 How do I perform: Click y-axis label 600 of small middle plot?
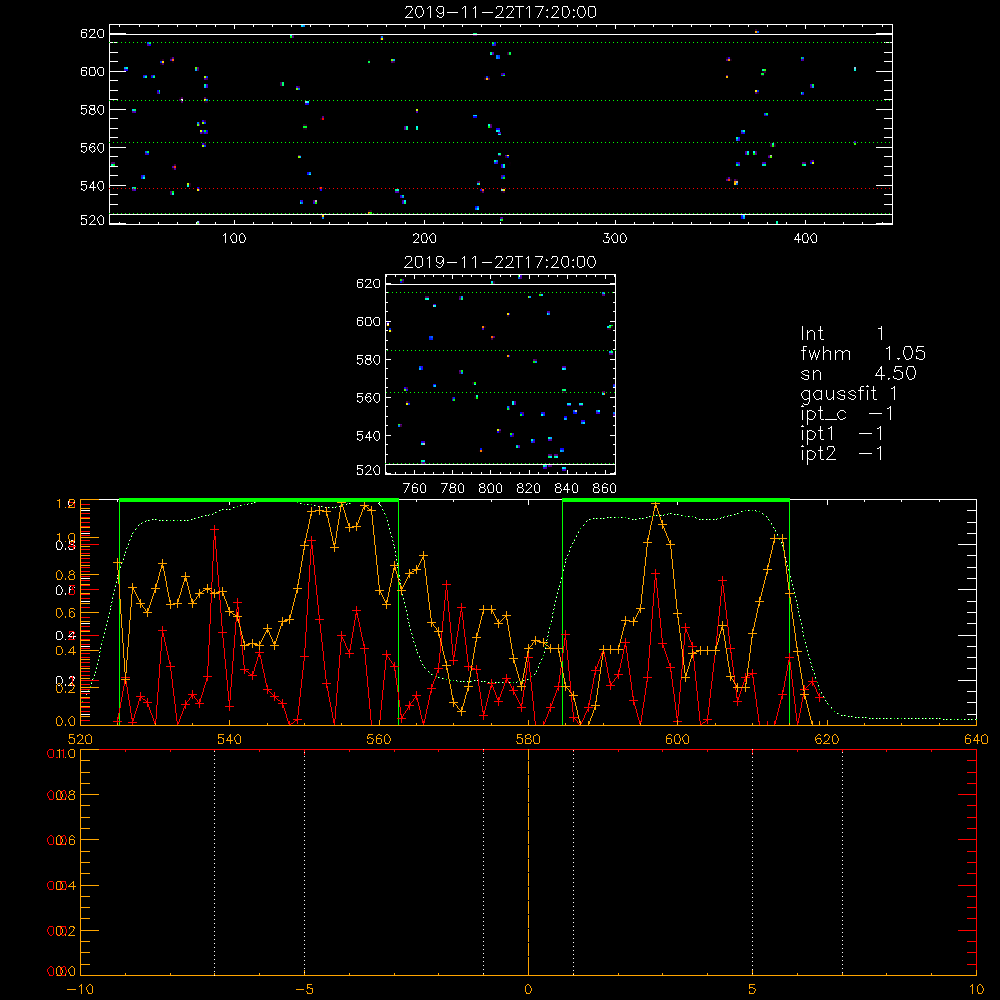369,321
